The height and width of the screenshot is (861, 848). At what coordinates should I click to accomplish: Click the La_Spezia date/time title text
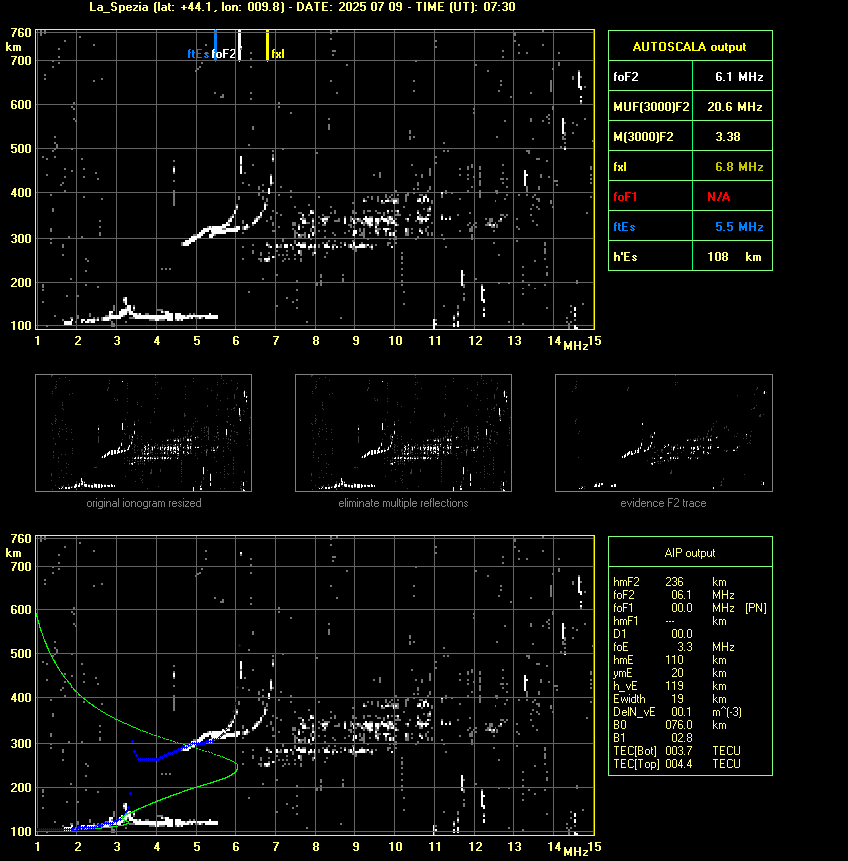pos(302,7)
